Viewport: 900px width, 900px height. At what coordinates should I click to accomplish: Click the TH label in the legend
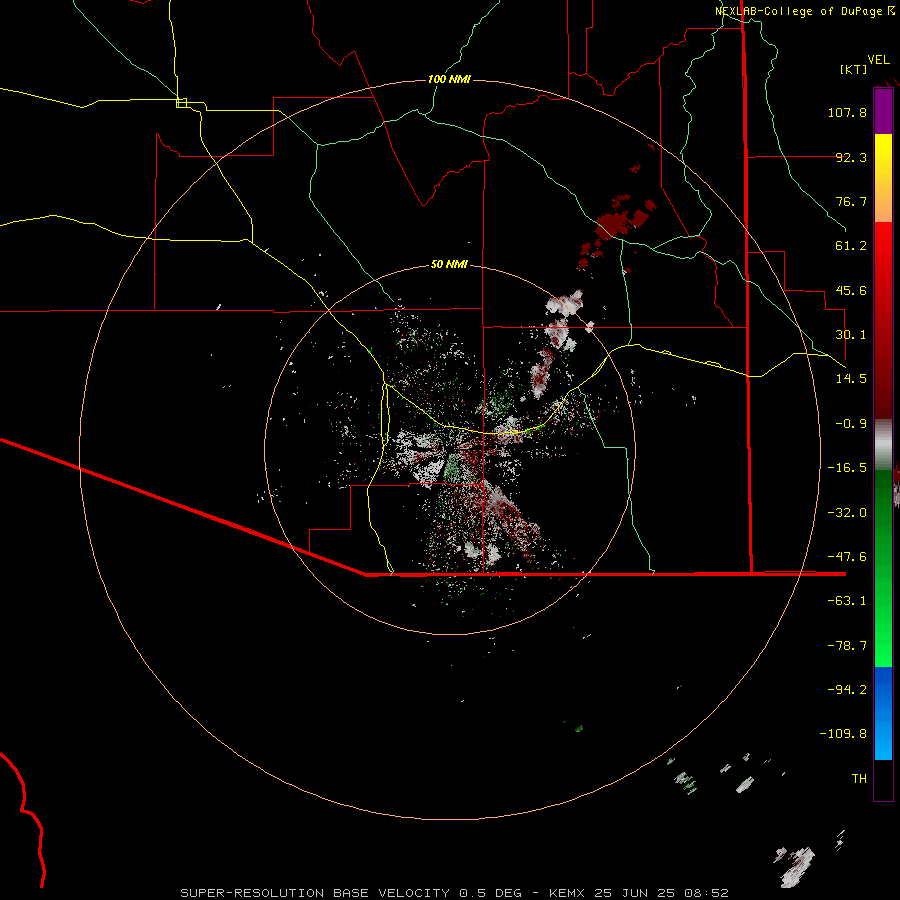(859, 779)
